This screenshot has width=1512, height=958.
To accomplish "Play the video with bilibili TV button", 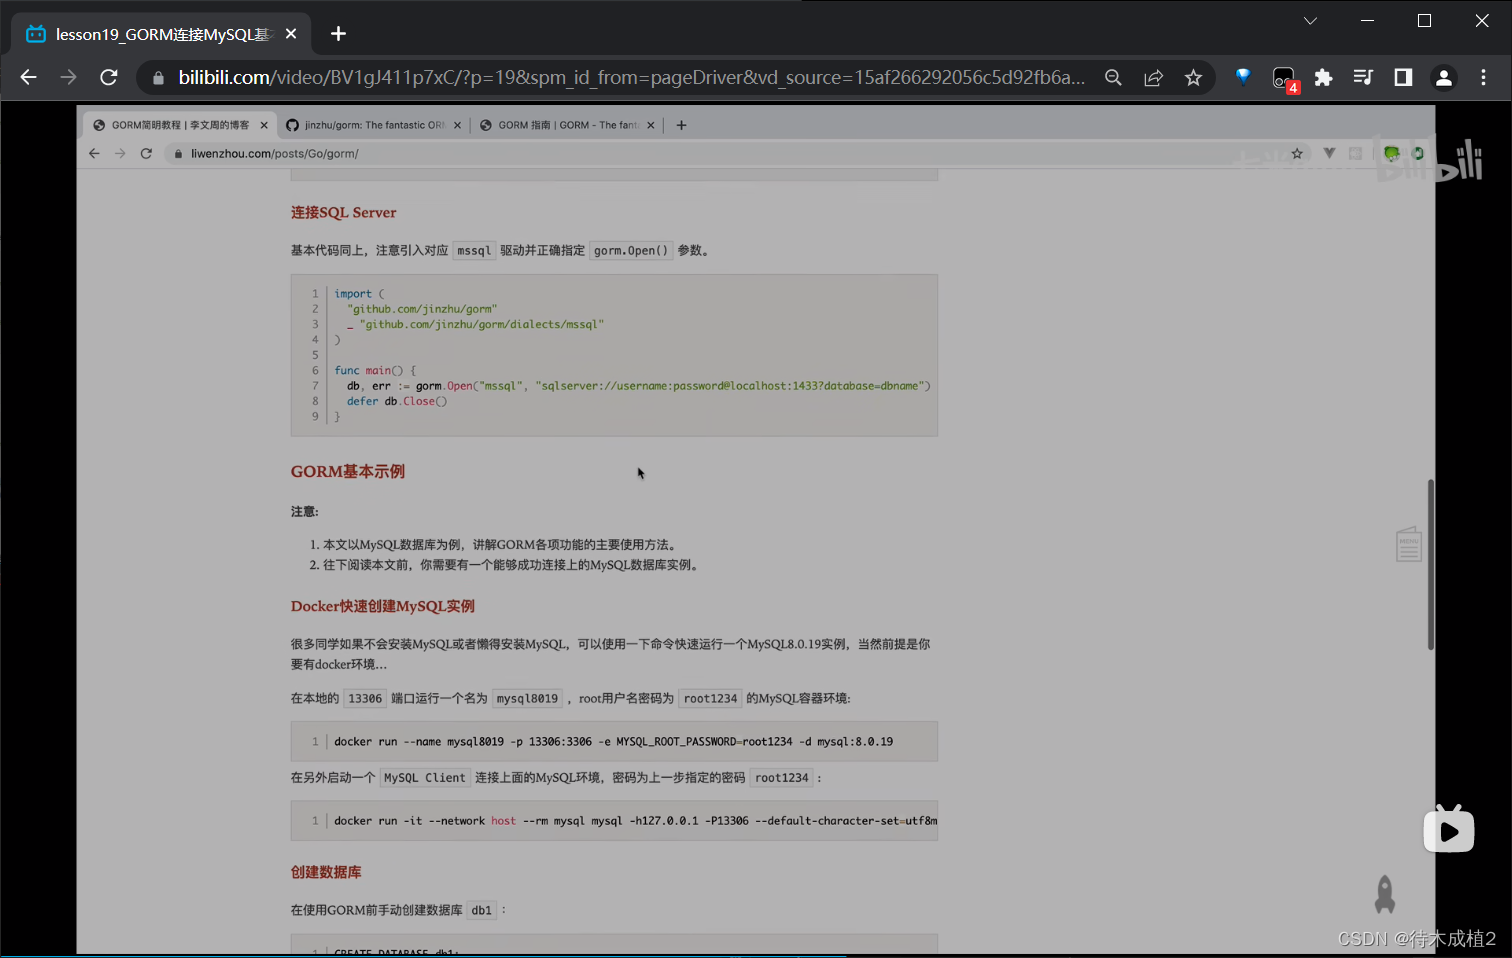I will 1448,829.
